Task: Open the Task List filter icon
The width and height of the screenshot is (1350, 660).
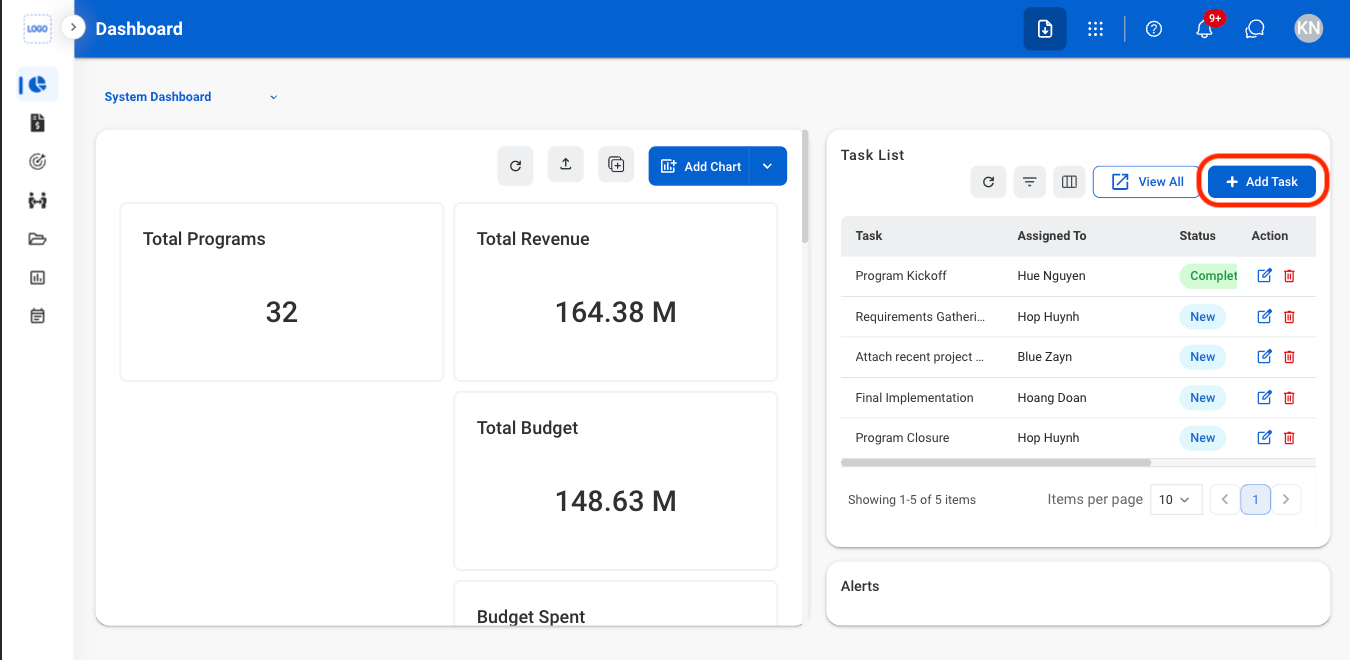Action: (1029, 182)
